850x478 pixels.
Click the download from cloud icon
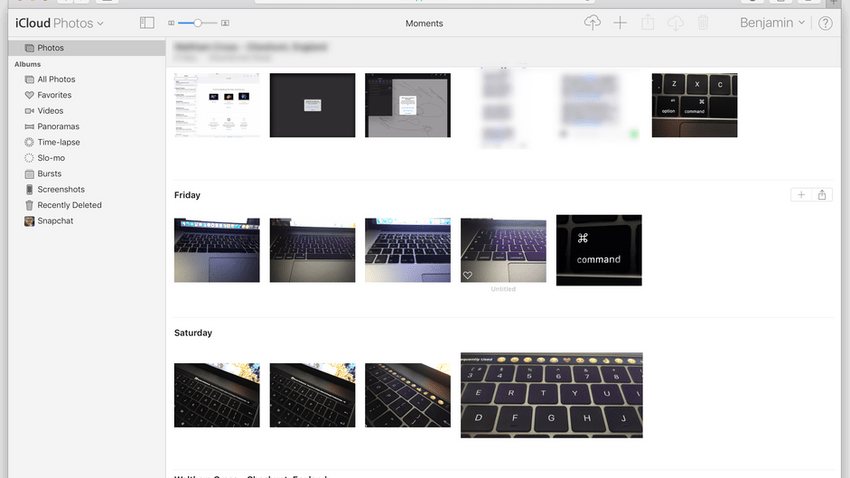[x=675, y=23]
